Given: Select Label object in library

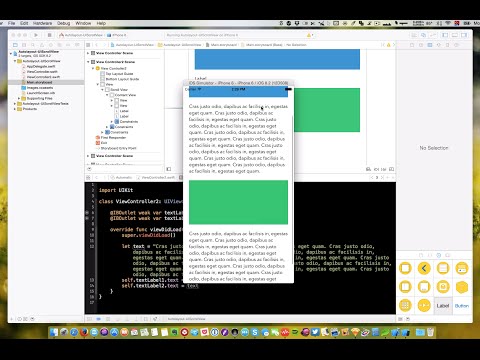Looking at the screenshot, I should [443, 305].
